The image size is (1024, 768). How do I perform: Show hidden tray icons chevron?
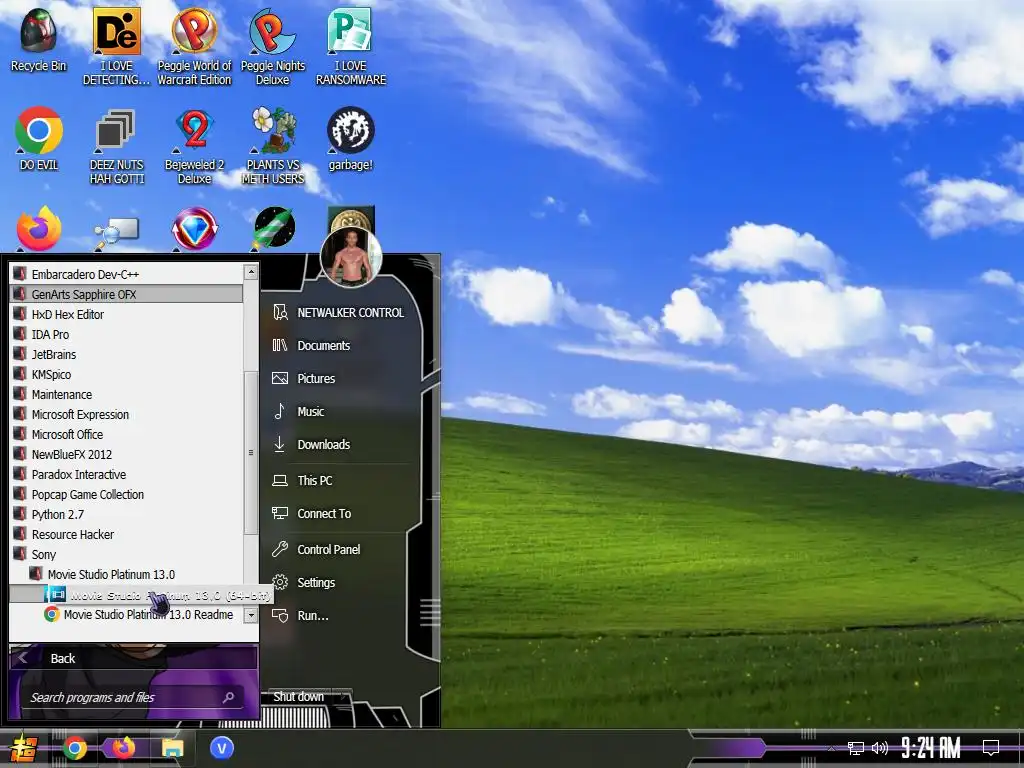(831, 748)
